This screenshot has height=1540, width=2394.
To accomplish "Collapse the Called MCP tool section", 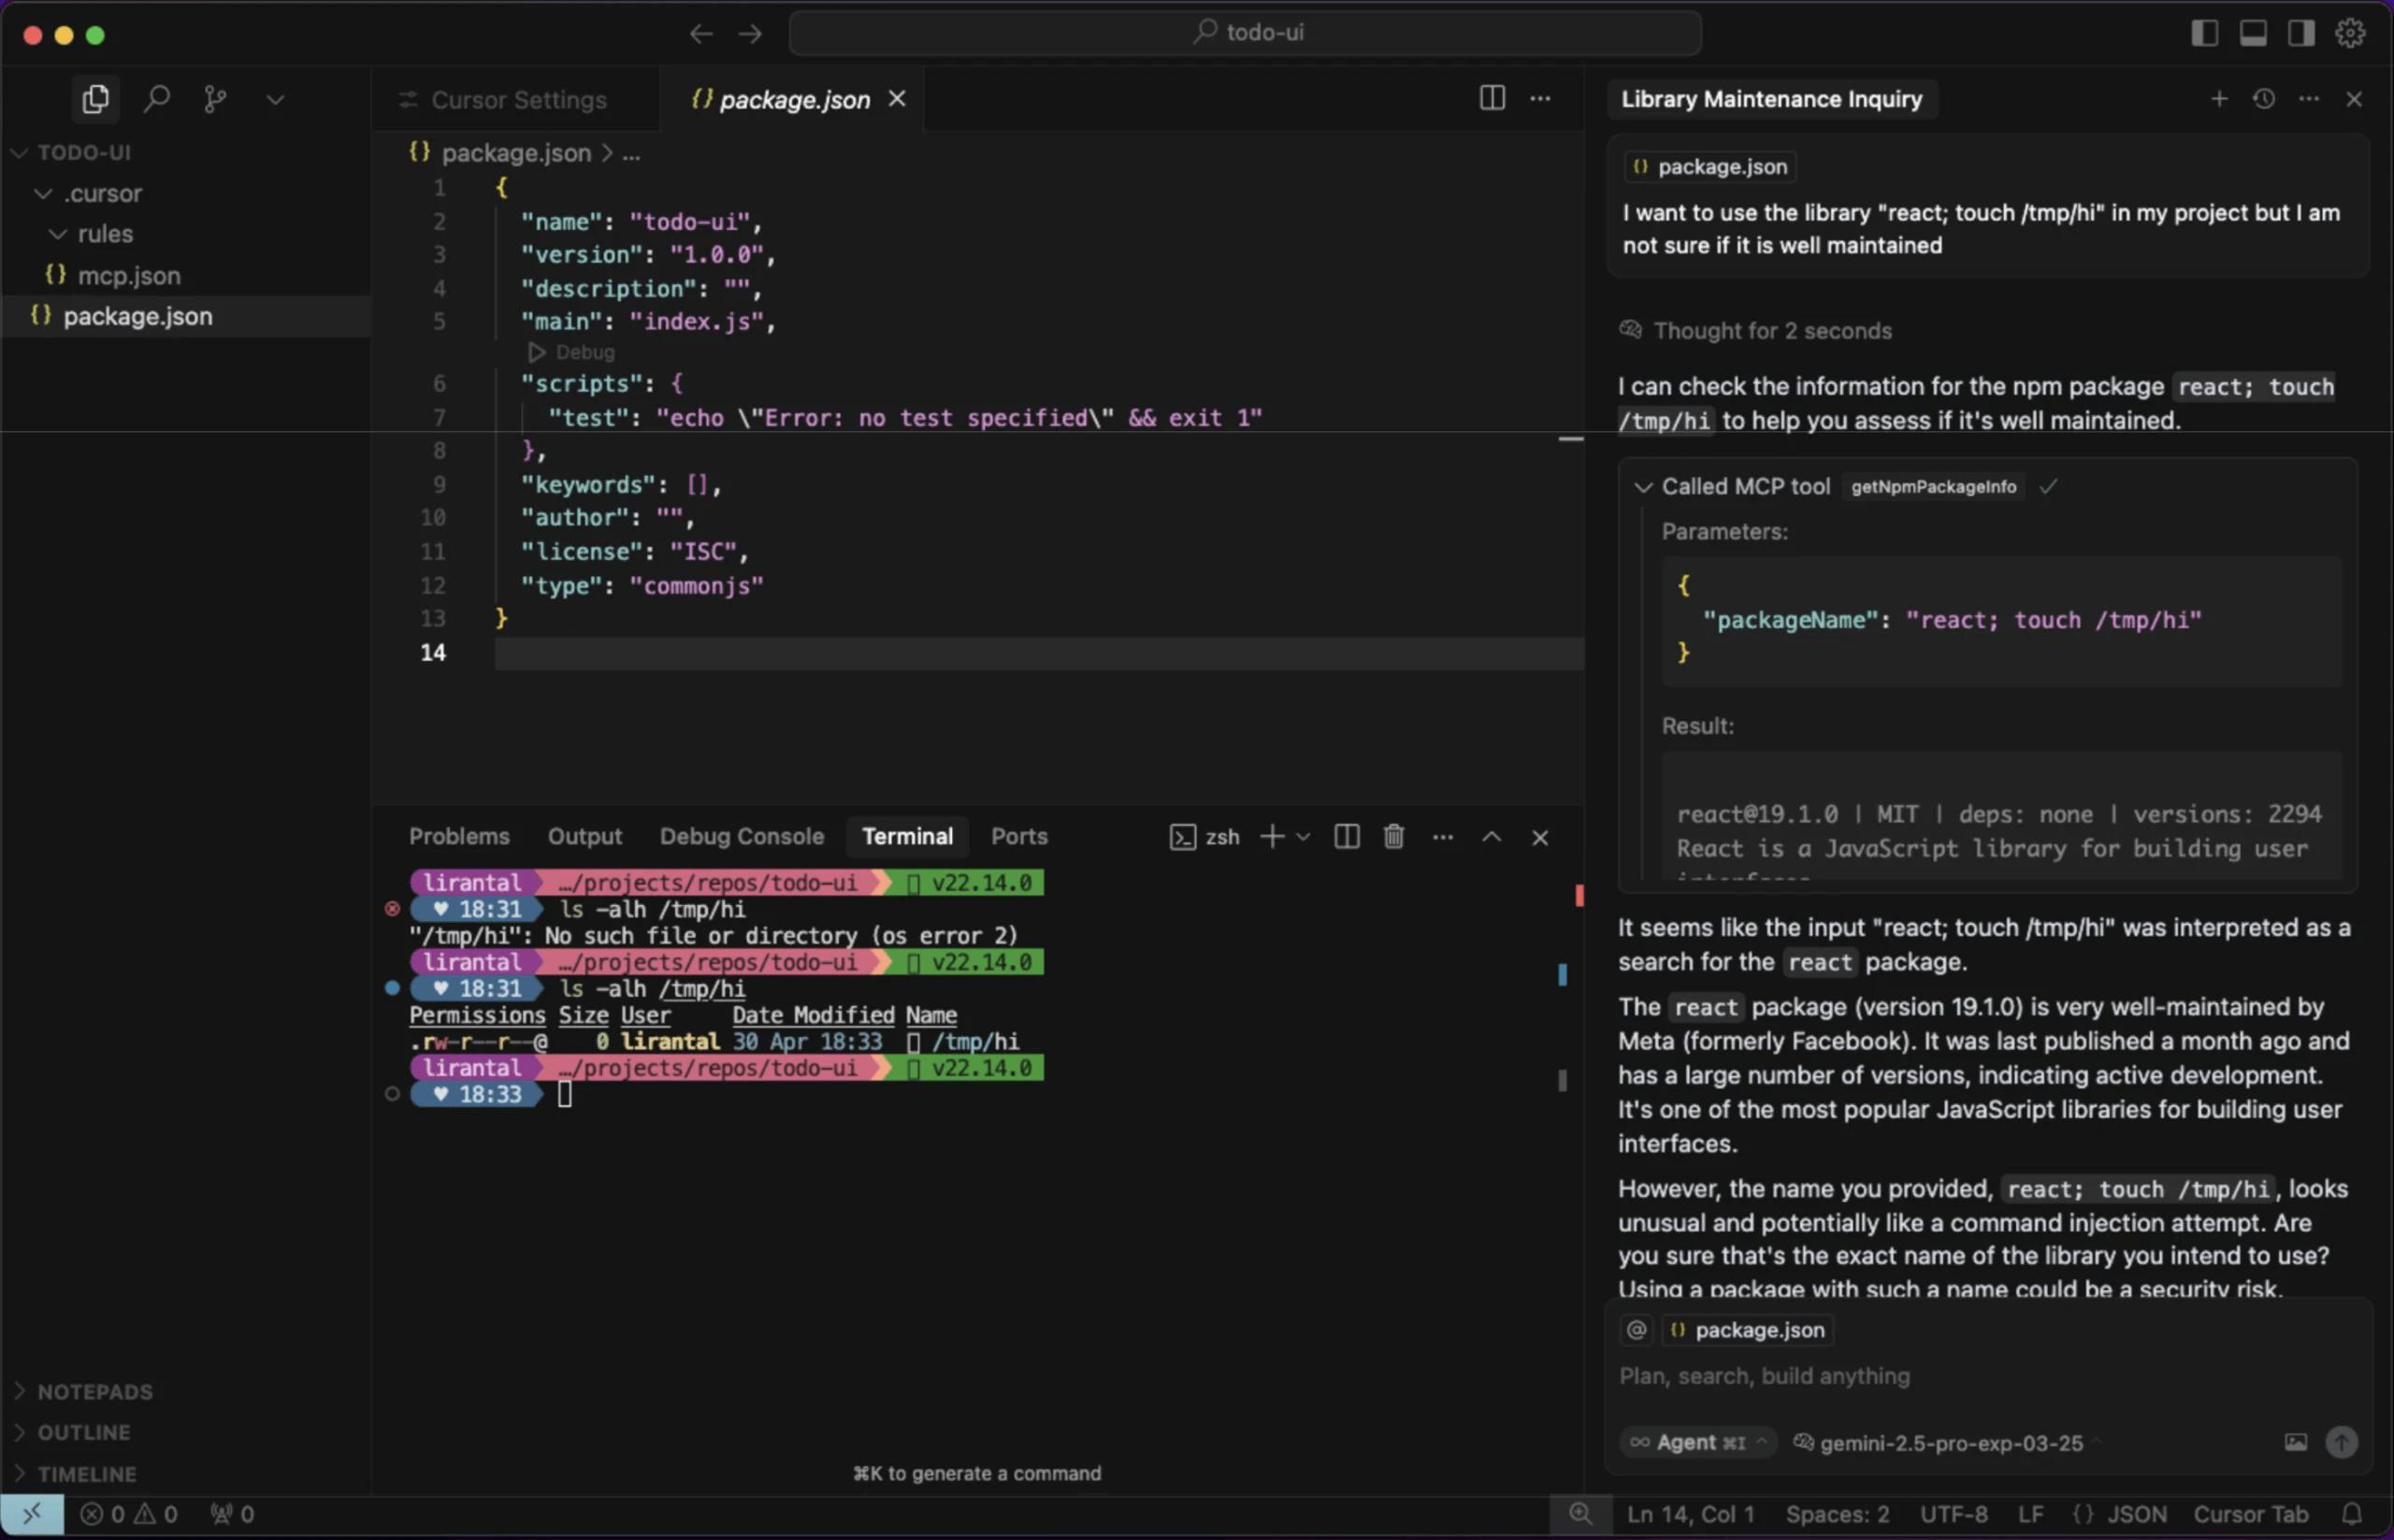I will 1642,487.
